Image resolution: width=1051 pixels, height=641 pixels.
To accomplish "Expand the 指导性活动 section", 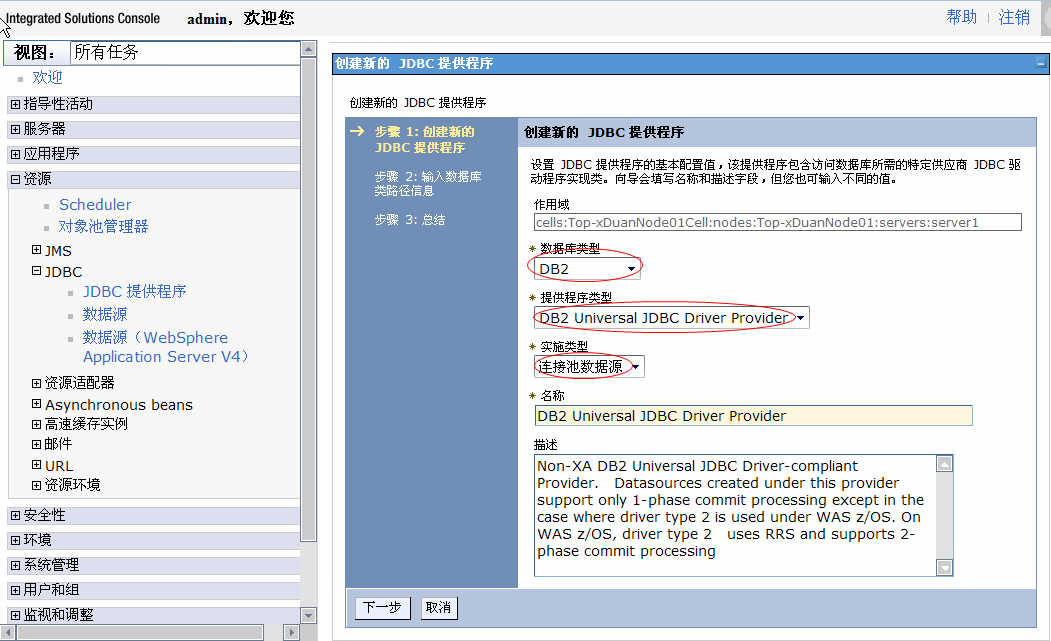I will (x=15, y=105).
